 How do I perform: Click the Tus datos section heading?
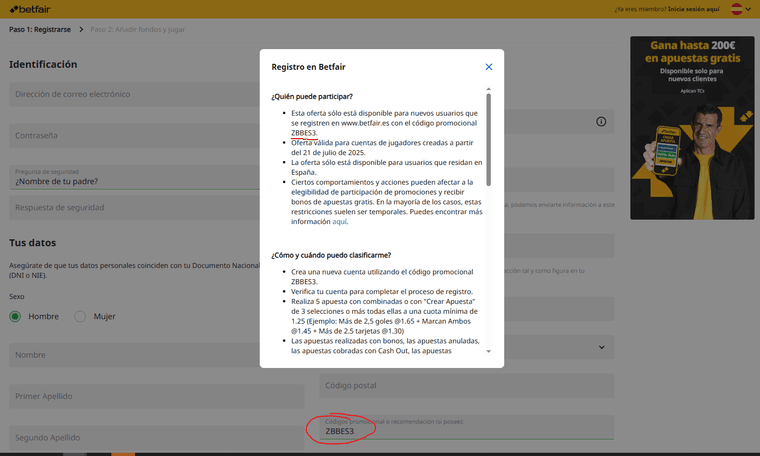(x=32, y=243)
